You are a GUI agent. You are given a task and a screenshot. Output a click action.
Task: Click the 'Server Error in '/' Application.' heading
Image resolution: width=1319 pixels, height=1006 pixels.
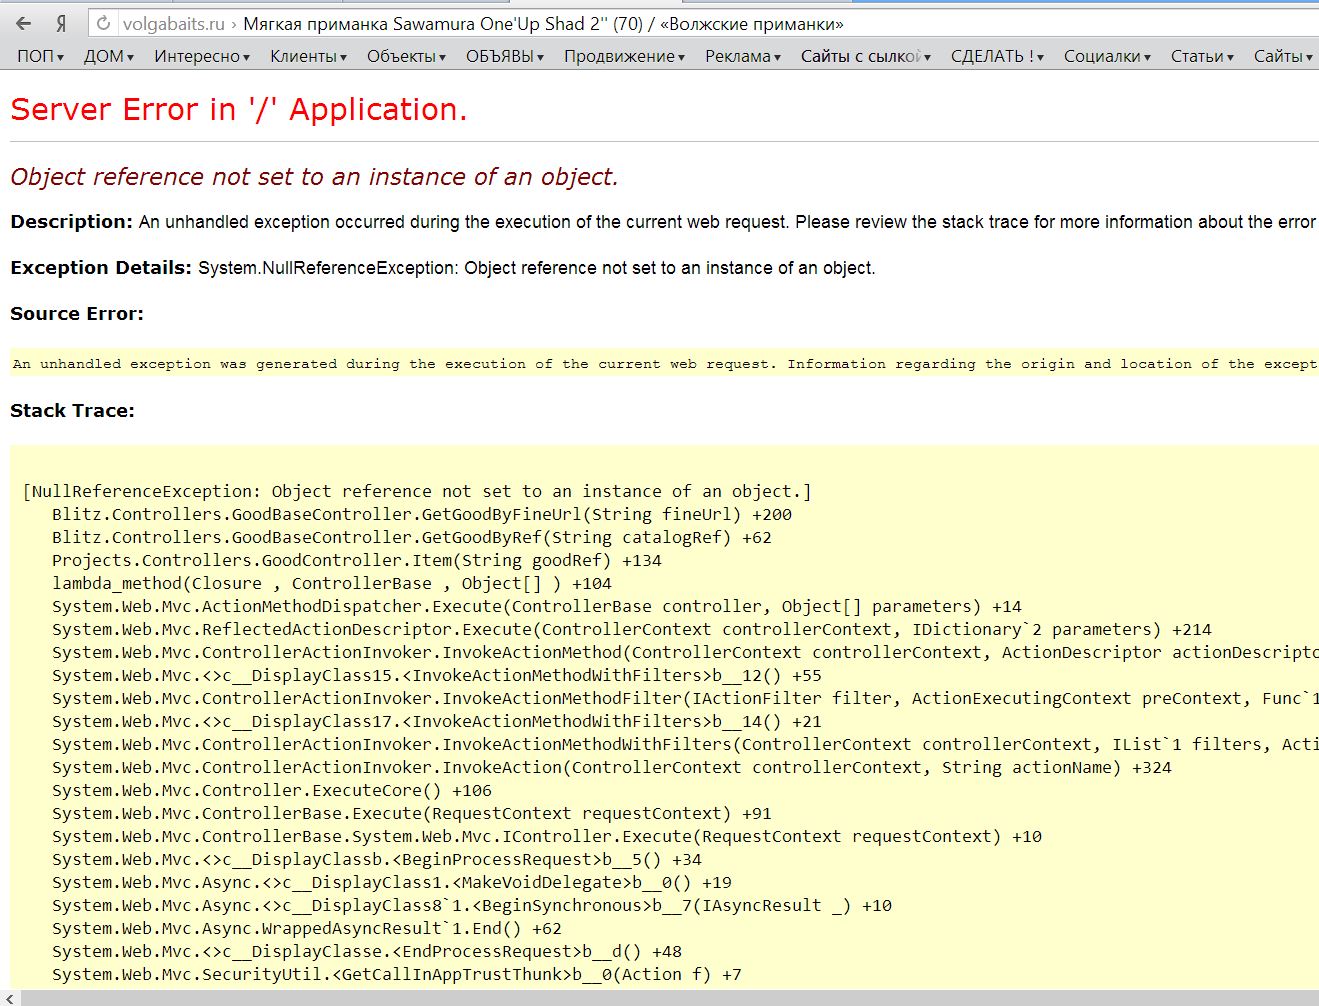pos(239,109)
